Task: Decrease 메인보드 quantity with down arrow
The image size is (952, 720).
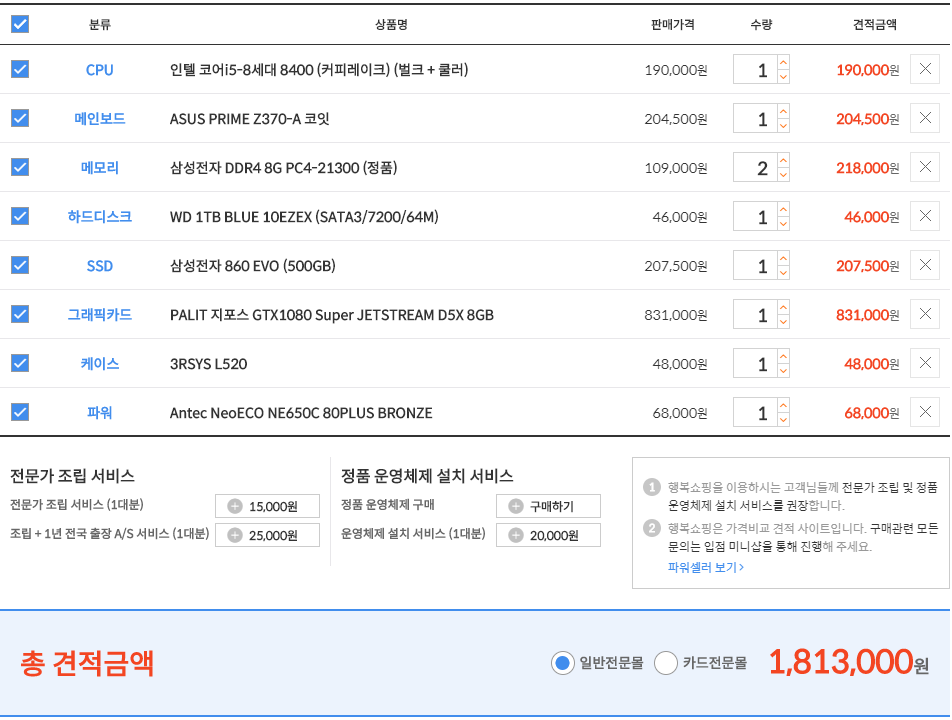Action: [x=783, y=125]
